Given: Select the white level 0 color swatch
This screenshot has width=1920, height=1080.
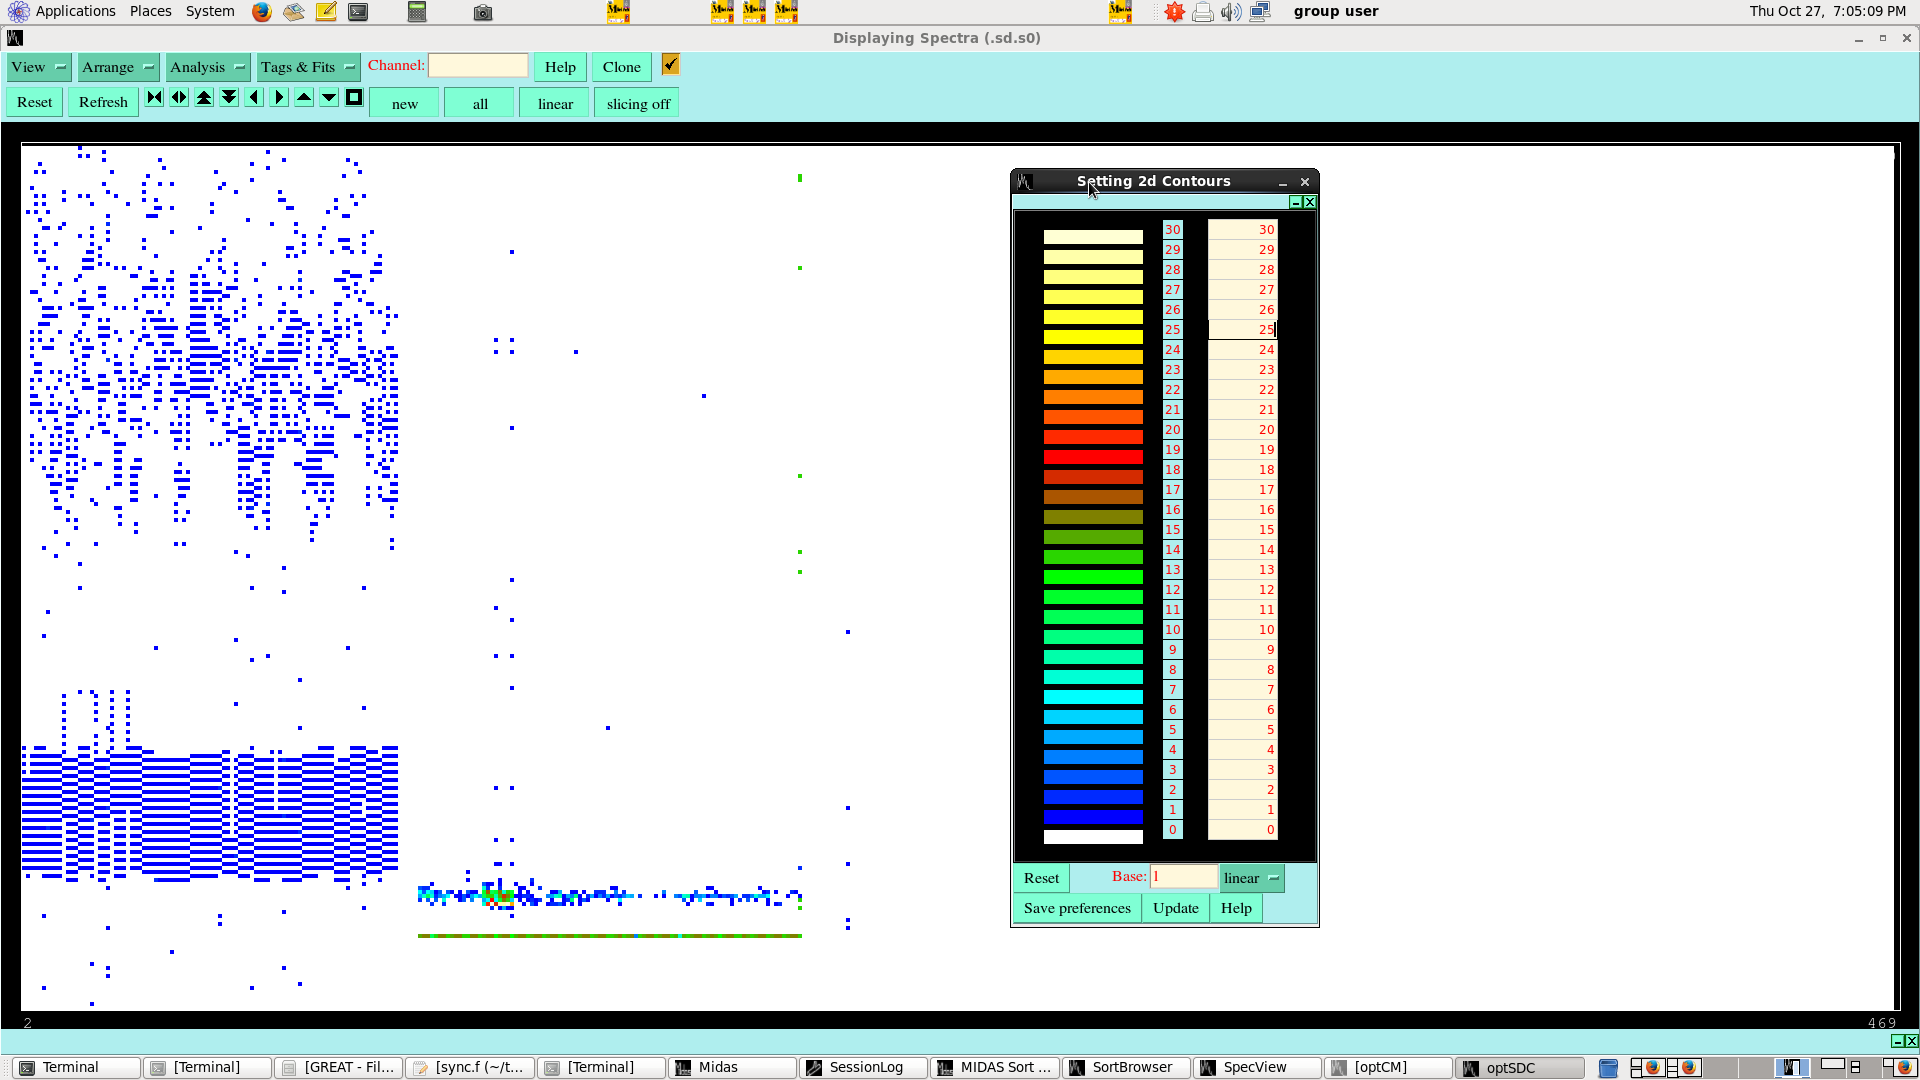Looking at the screenshot, I should click(x=1093, y=837).
